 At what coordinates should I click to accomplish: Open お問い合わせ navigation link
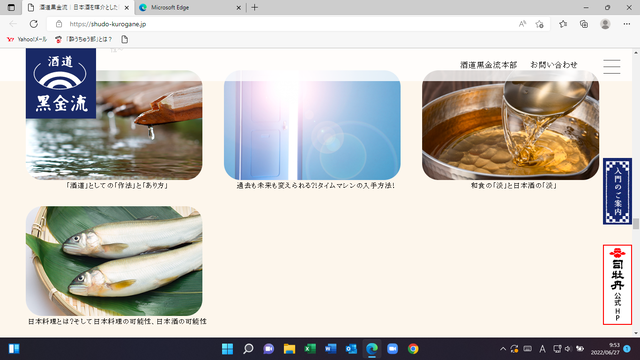[553, 65]
